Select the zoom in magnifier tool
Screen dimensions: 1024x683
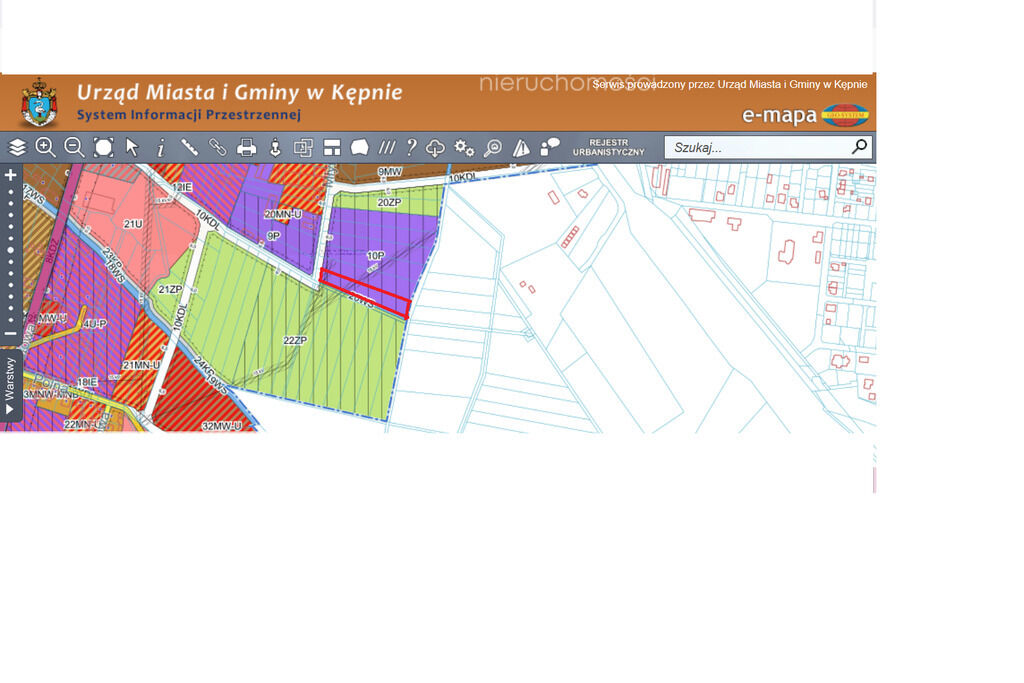(45, 148)
